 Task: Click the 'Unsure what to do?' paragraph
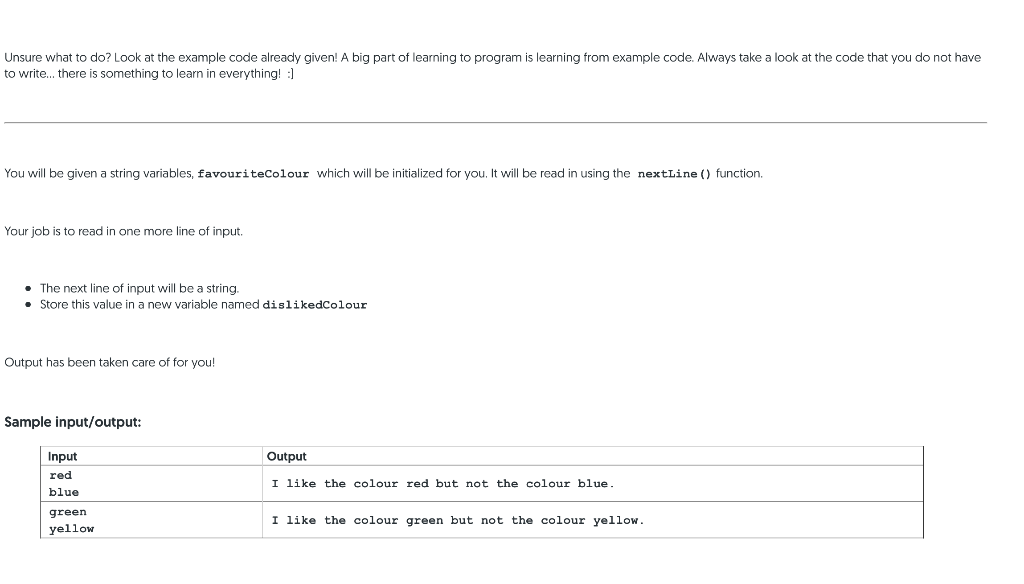492,65
